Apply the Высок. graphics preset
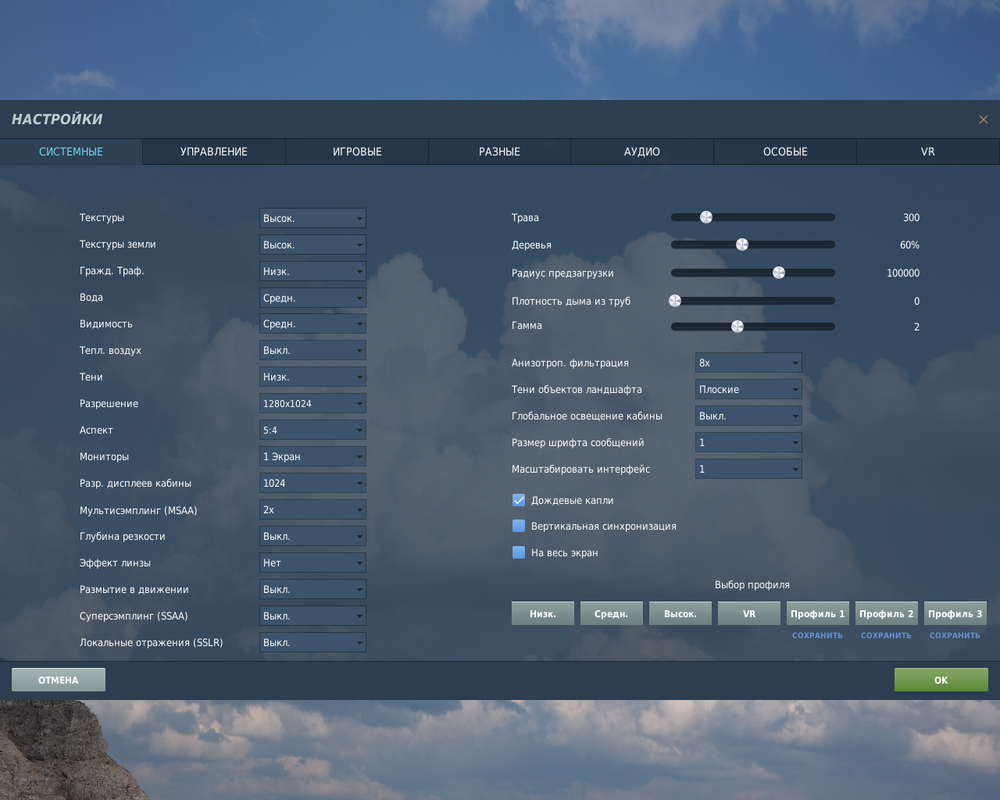The image size is (1000, 800). click(680, 613)
